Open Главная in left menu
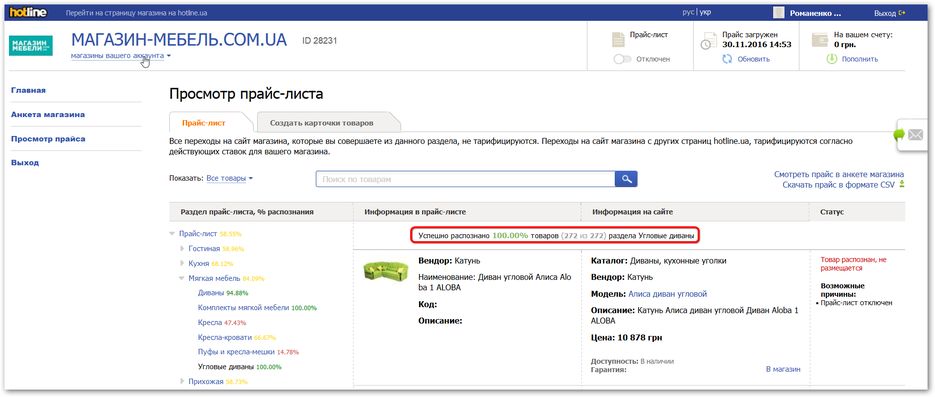The width and height of the screenshot is (935, 397). [29, 90]
